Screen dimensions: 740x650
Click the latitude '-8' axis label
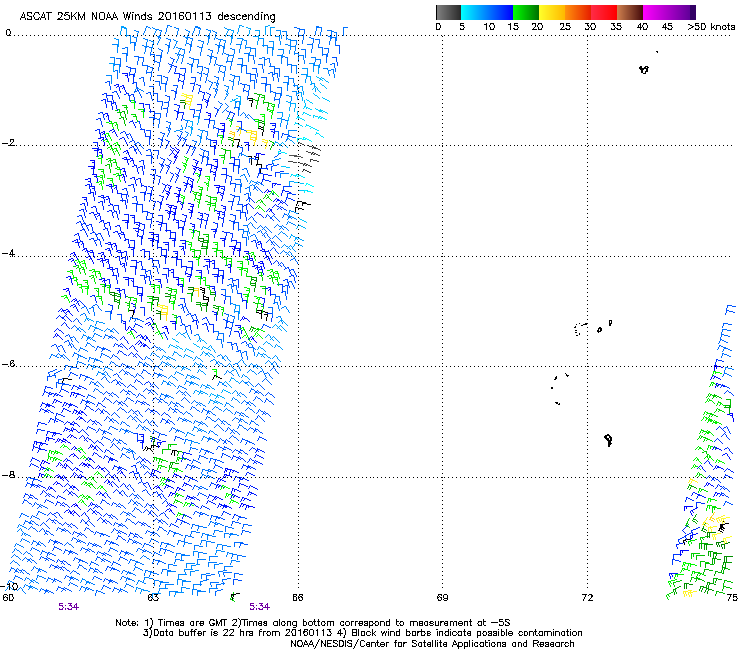coord(8,475)
